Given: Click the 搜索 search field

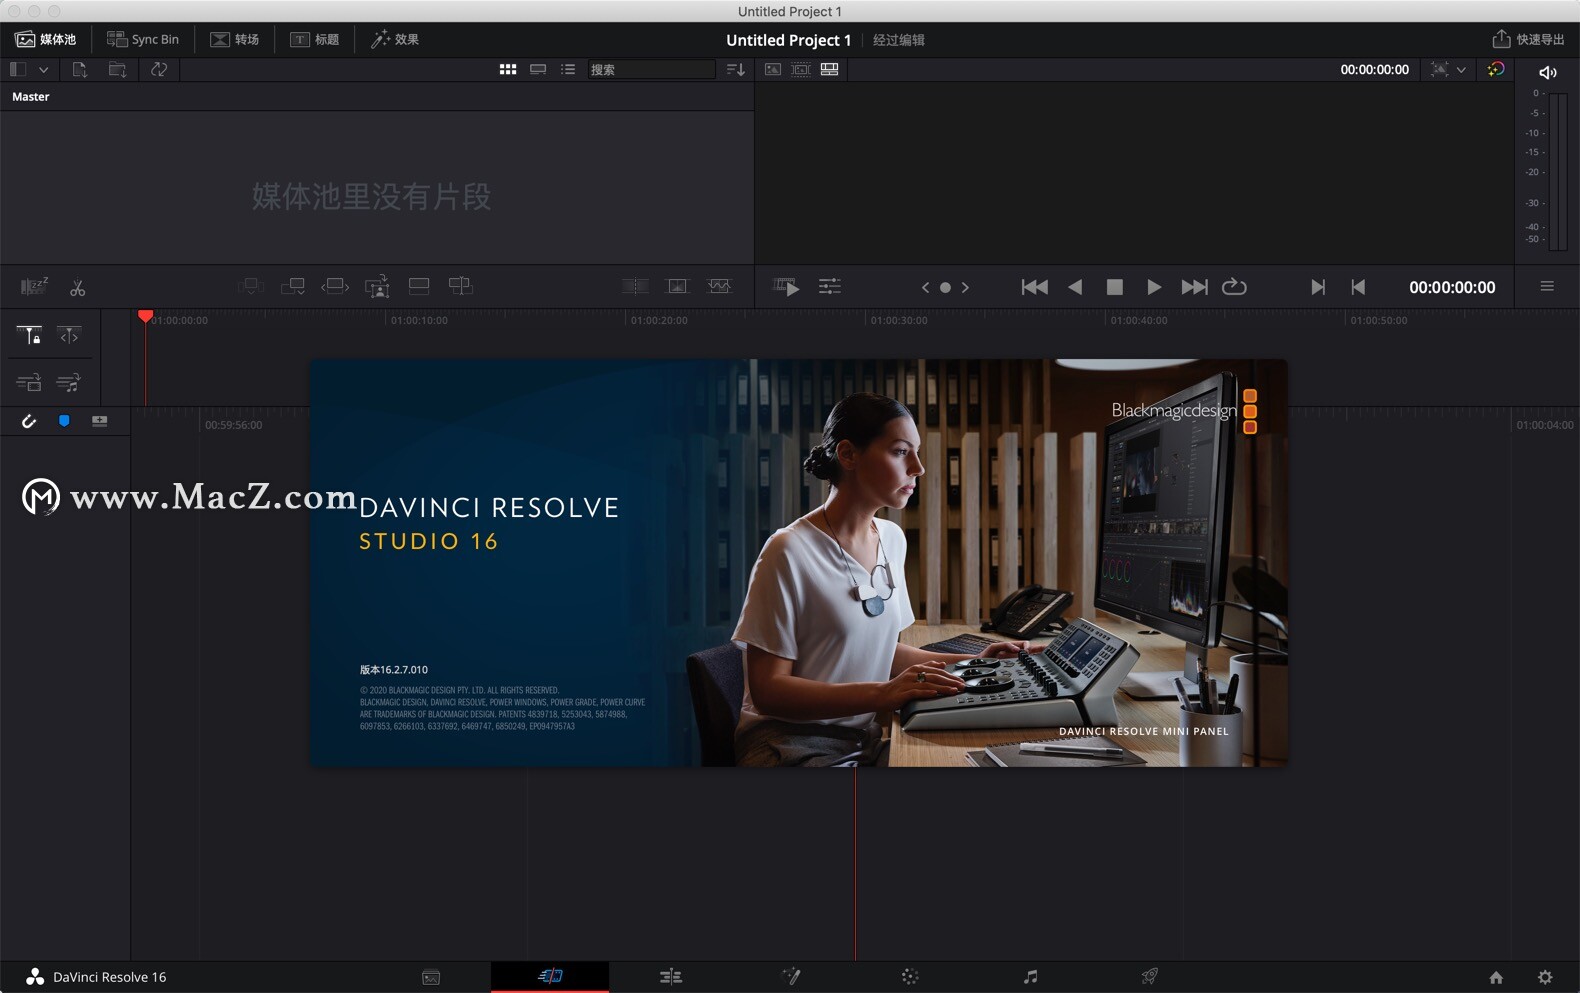Looking at the screenshot, I should point(650,69).
